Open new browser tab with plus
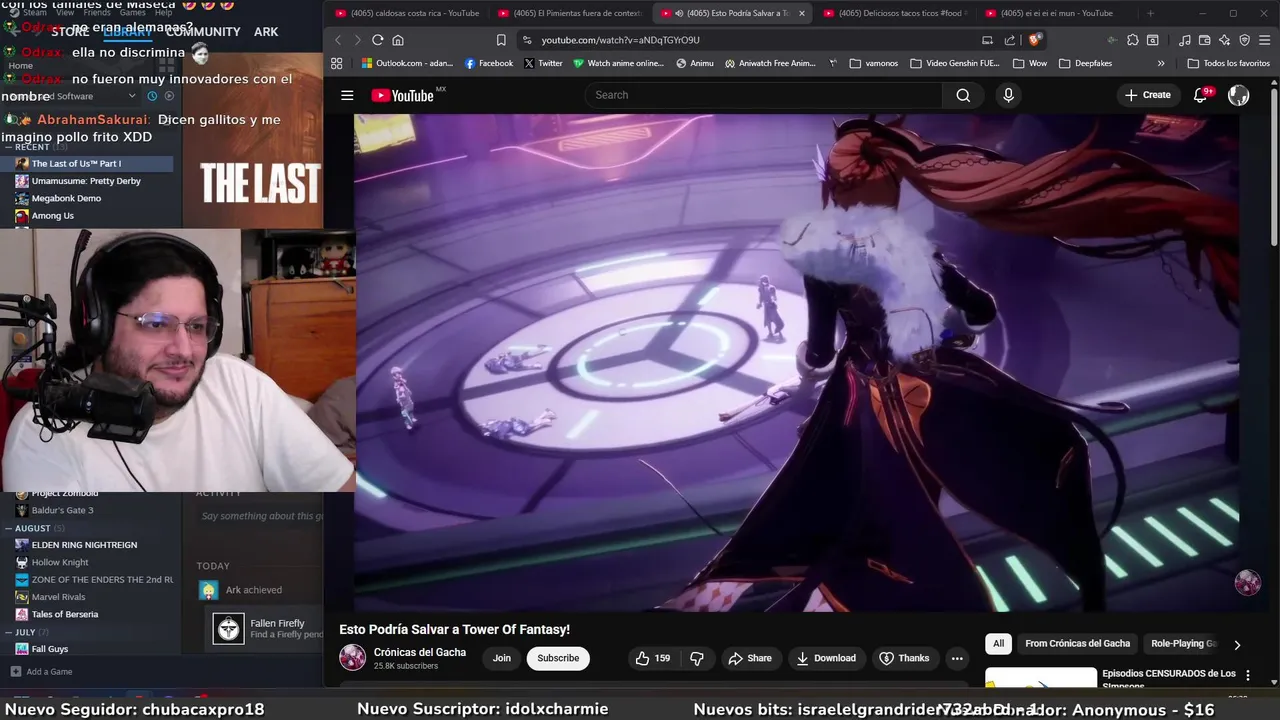Screen dimensions: 1280x720 point(1150,13)
